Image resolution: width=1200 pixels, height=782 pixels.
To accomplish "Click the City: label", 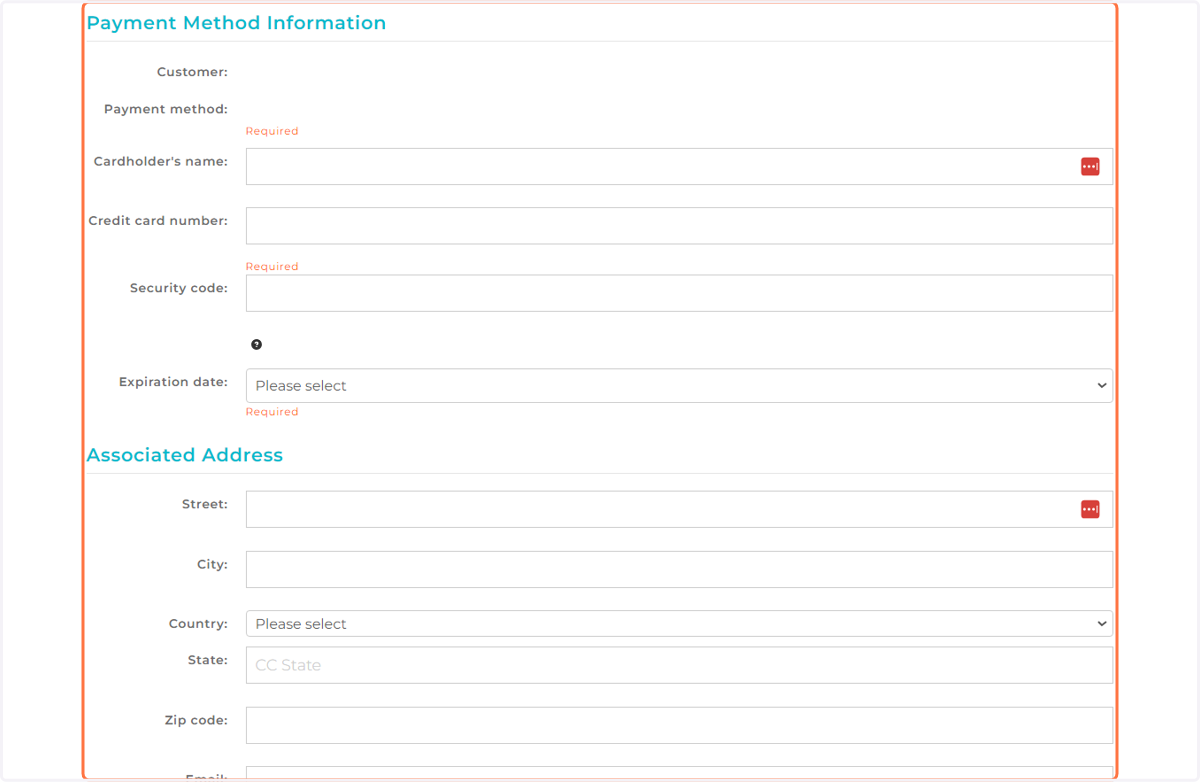I will pos(212,564).
